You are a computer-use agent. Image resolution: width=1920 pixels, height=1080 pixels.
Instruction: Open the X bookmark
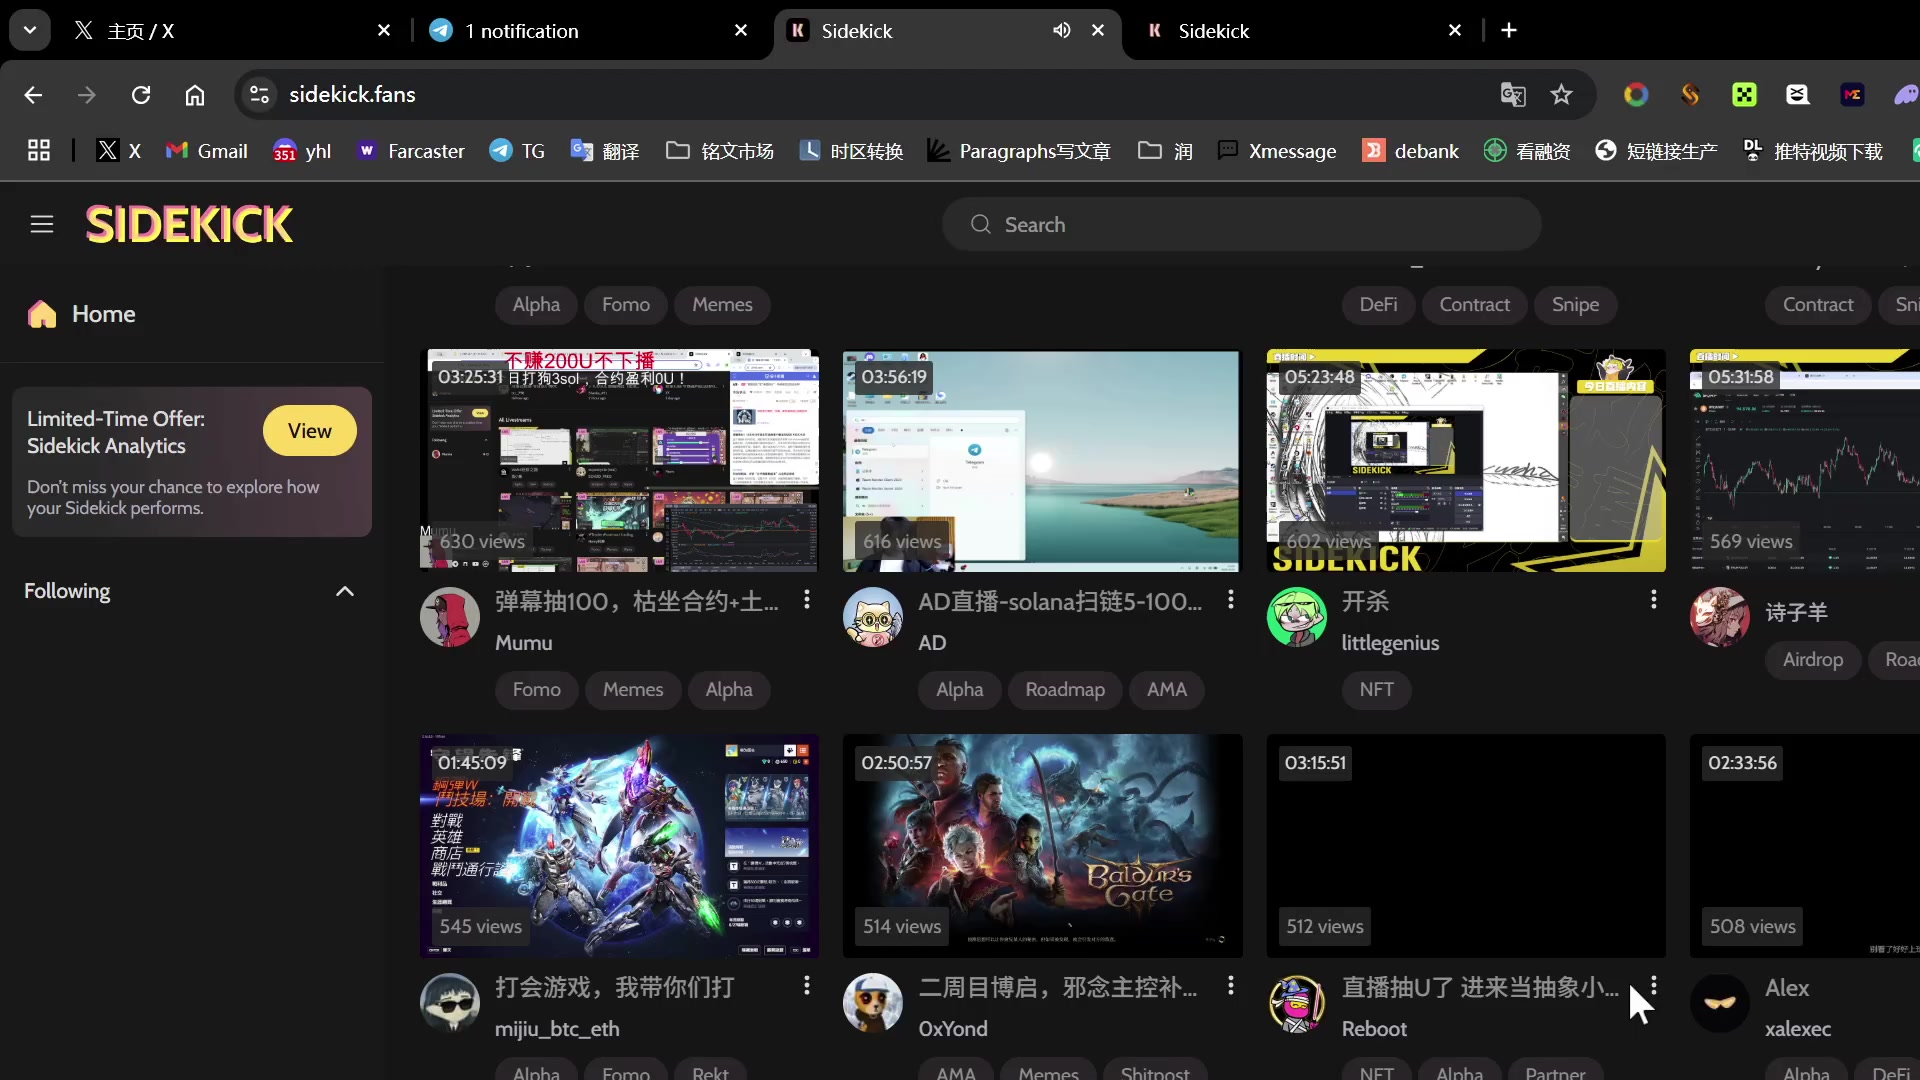coord(118,150)
